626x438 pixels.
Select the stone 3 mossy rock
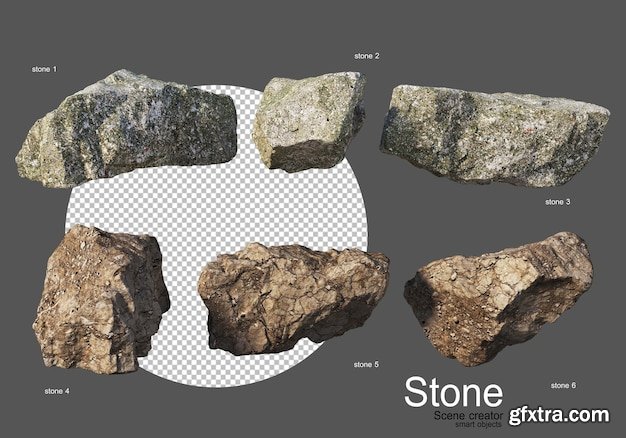[x=494, y=134]
